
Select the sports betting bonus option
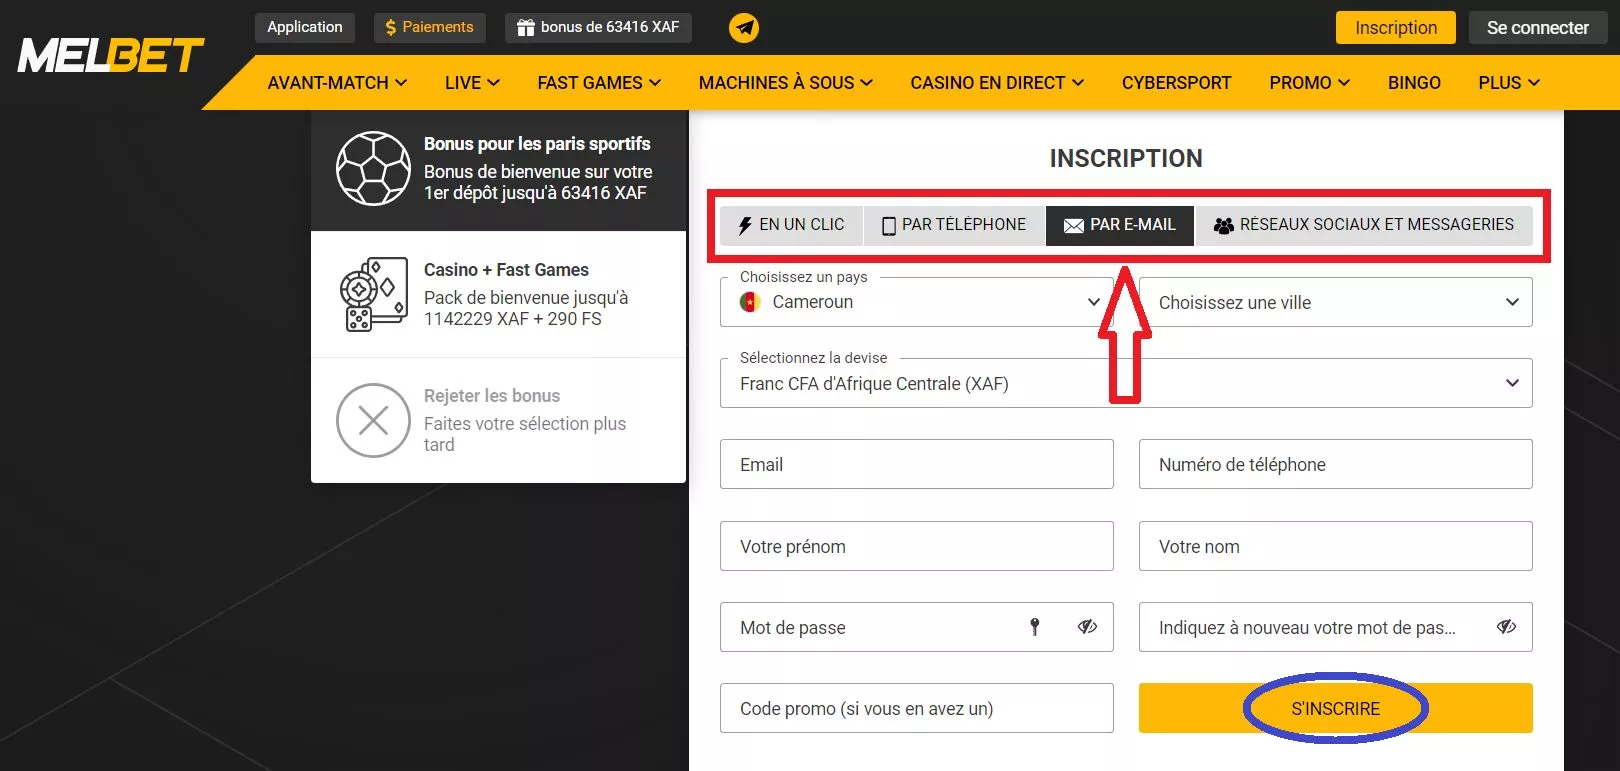point(498,169)
